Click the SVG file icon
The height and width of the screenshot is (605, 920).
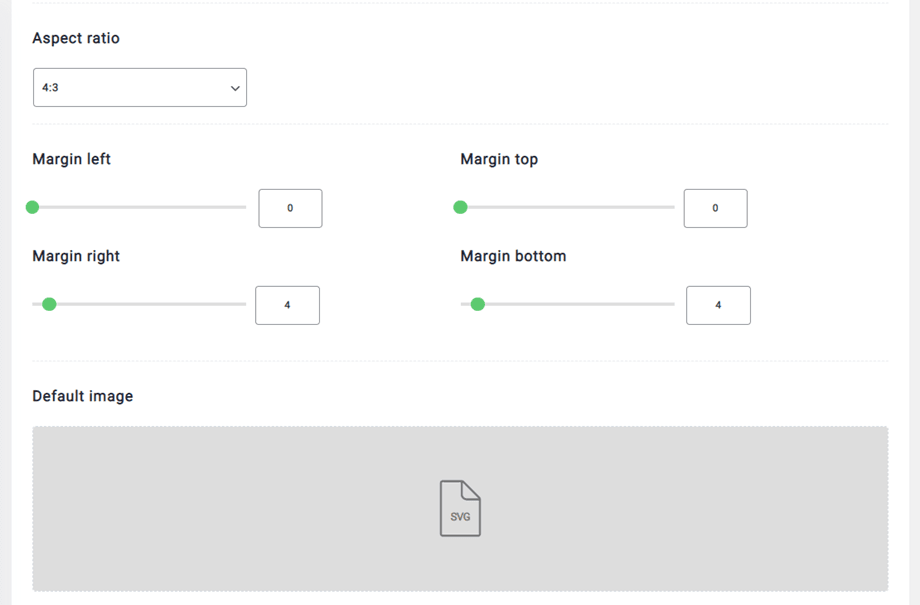(460, 508)
